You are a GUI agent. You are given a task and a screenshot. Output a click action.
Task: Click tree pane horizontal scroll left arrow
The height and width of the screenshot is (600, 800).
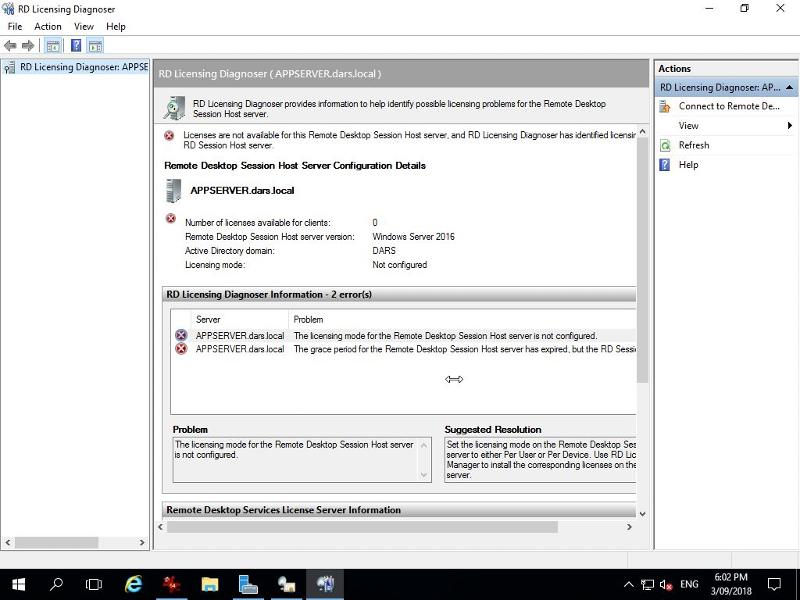click(x=8, y=542)
